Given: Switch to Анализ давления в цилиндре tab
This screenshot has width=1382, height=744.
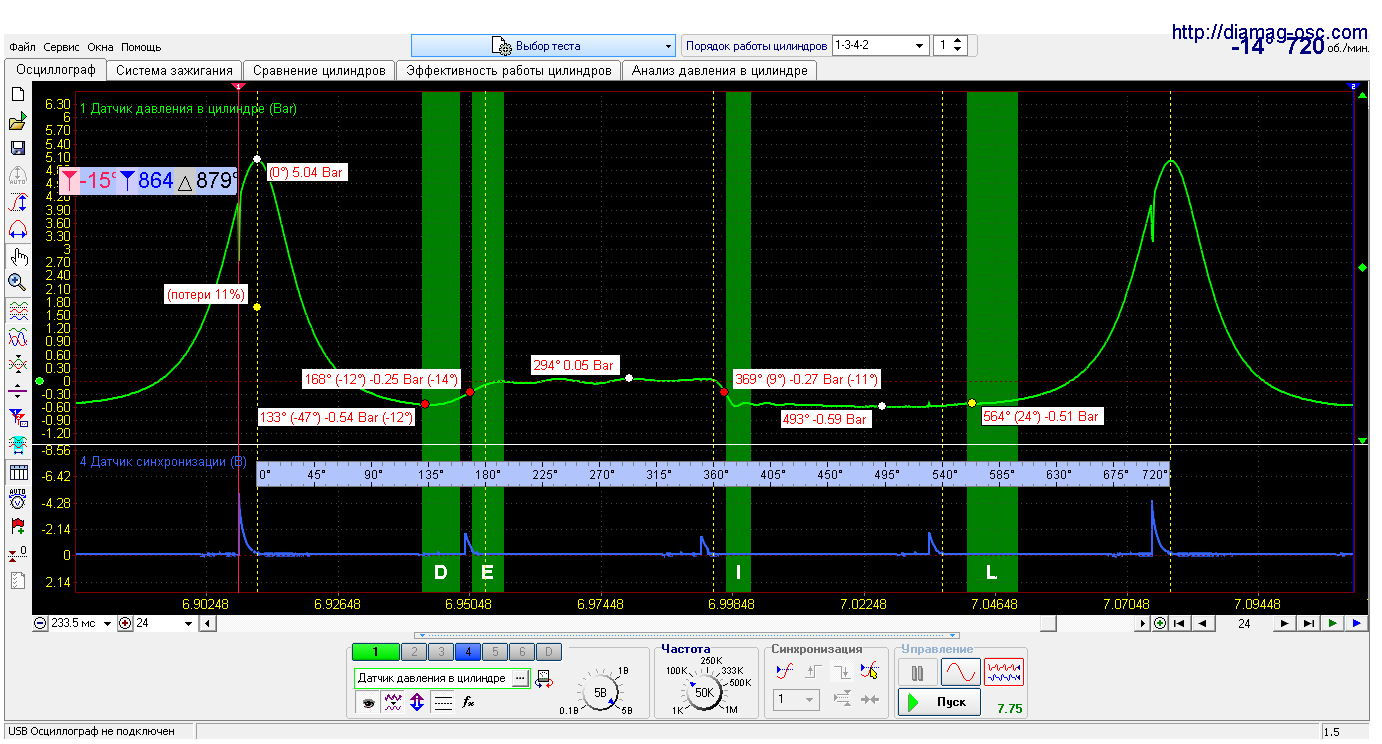Looking at the screenshot, I should 719,71.
